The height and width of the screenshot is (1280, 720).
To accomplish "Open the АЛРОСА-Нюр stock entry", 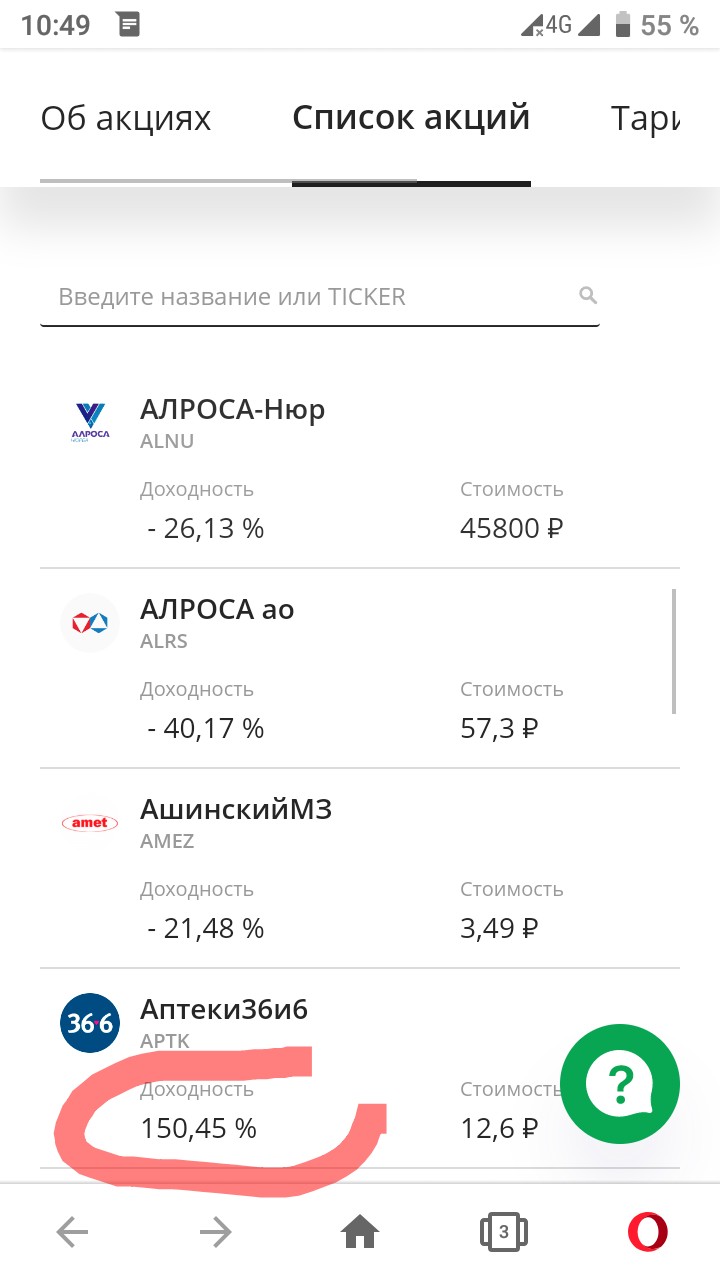I will 233,410.
